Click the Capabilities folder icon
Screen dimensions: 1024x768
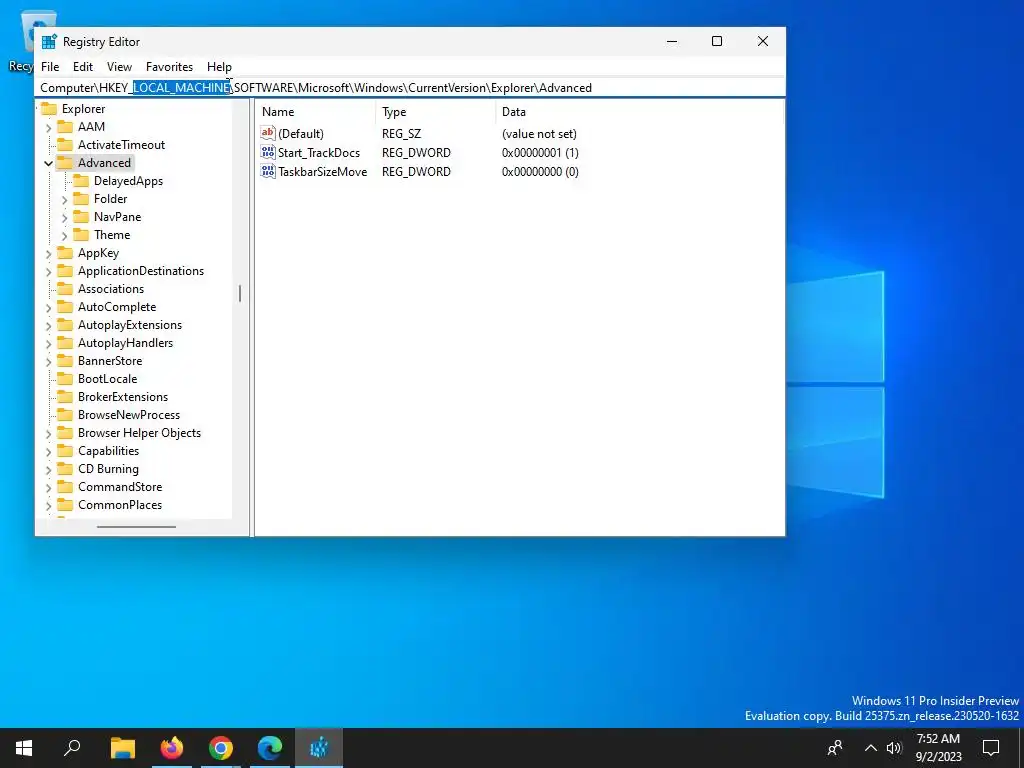[65, 451]
